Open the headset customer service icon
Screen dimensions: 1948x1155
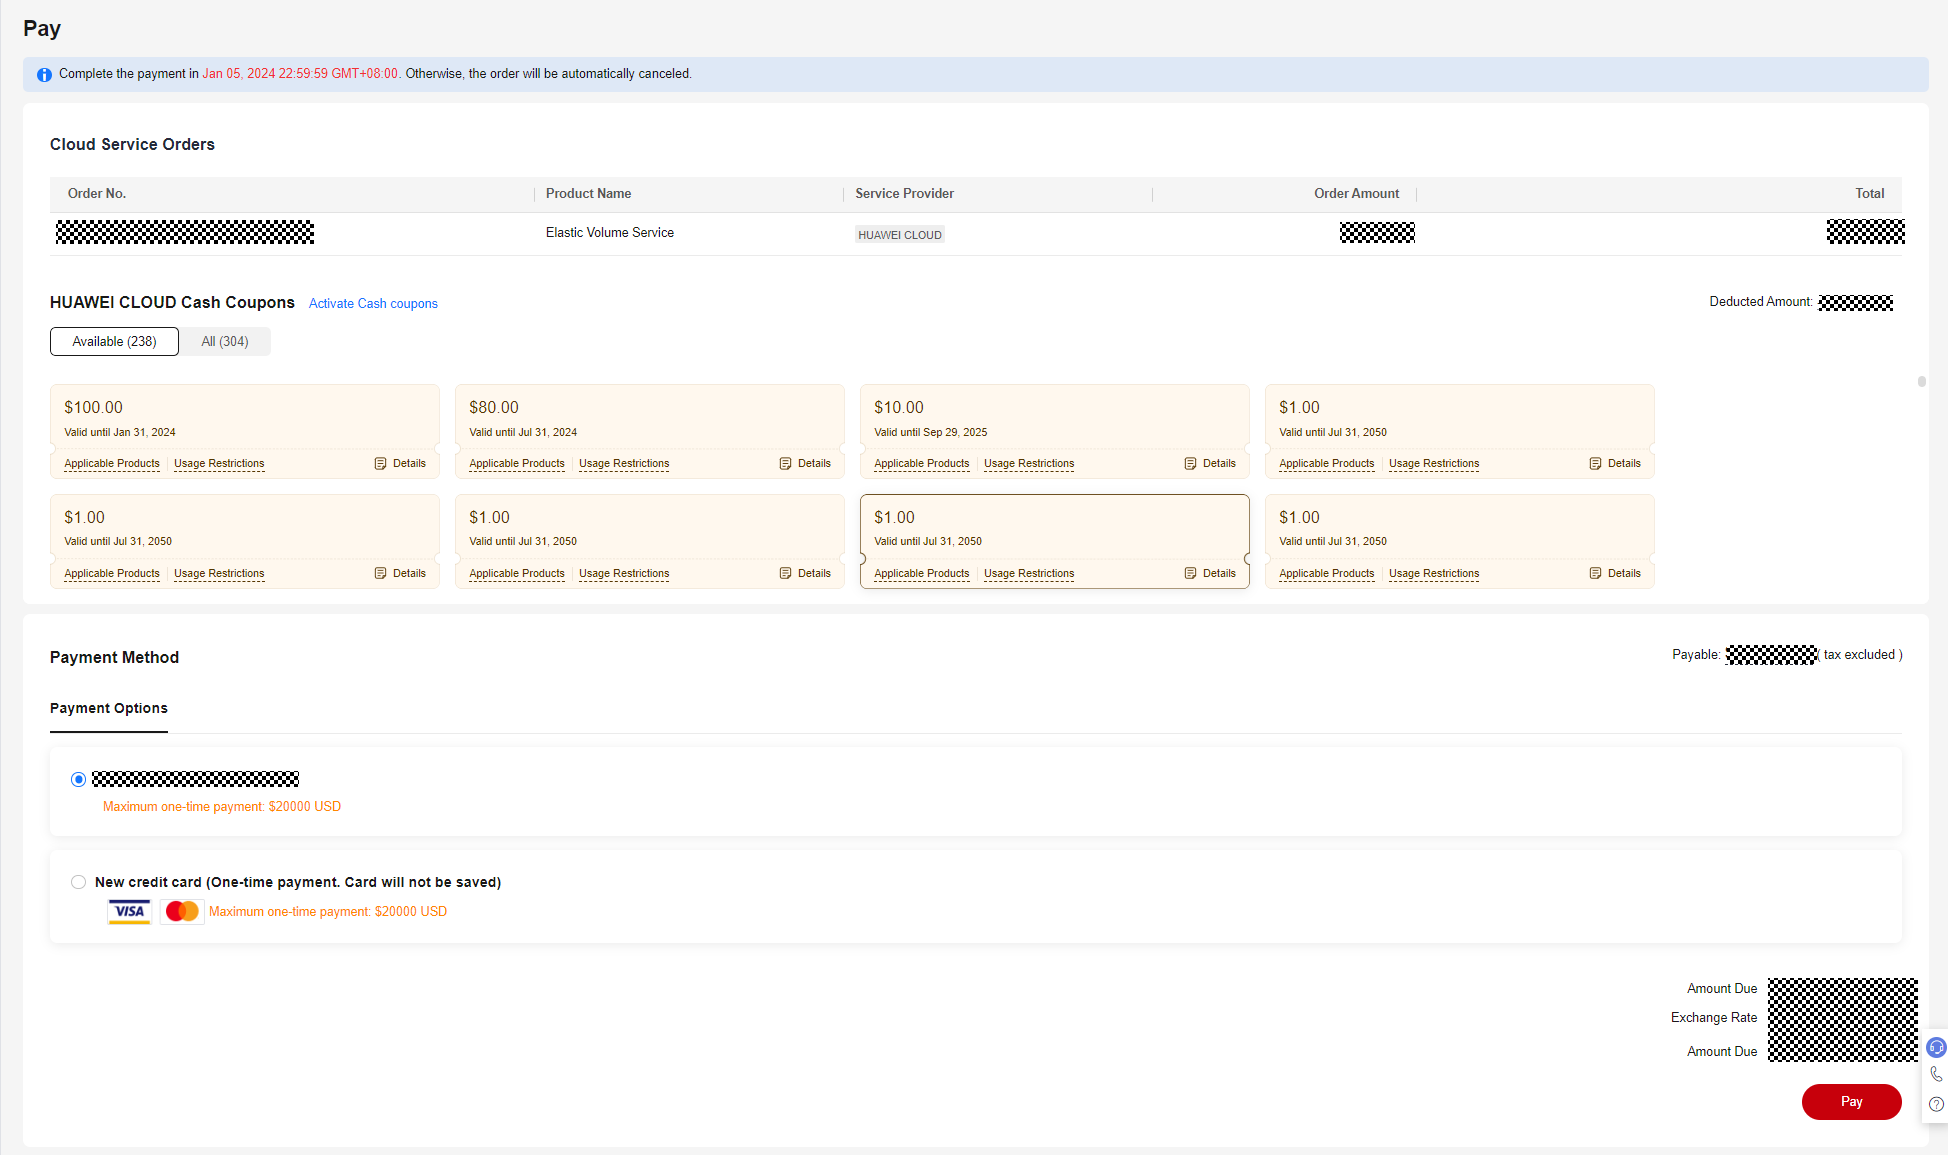(1936, 1047)
